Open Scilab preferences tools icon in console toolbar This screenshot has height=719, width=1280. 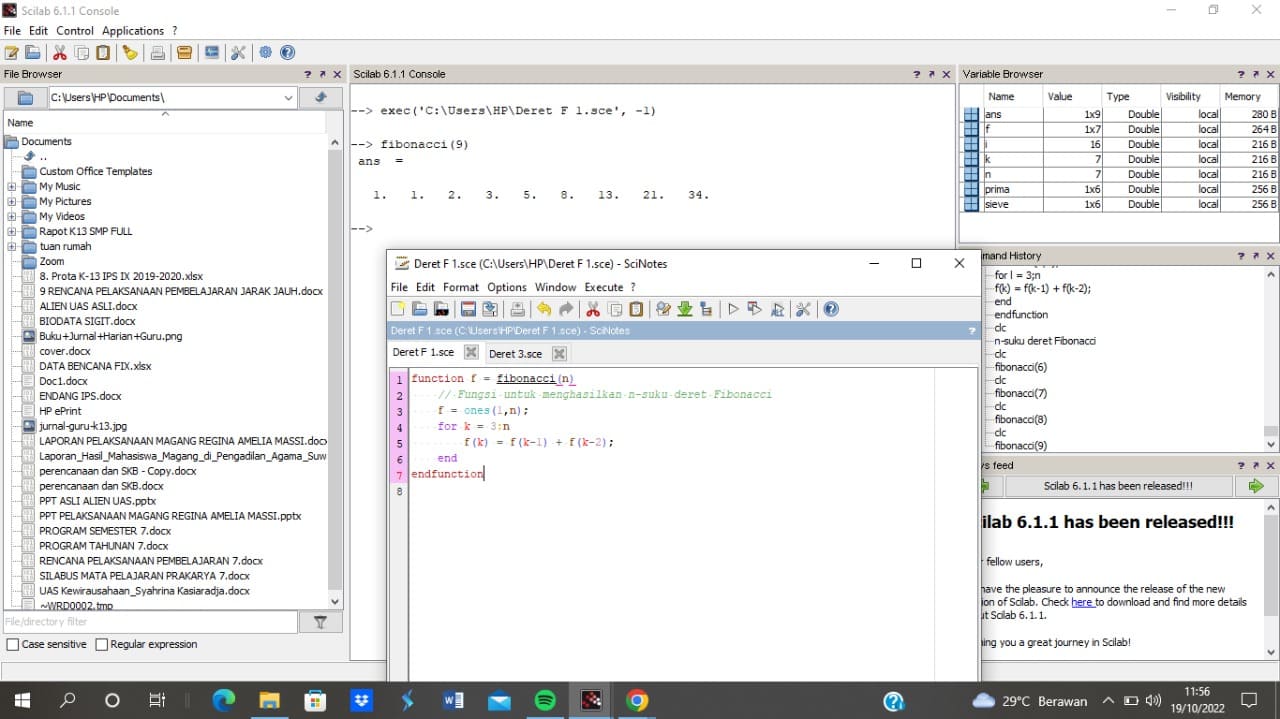(238, 53)
